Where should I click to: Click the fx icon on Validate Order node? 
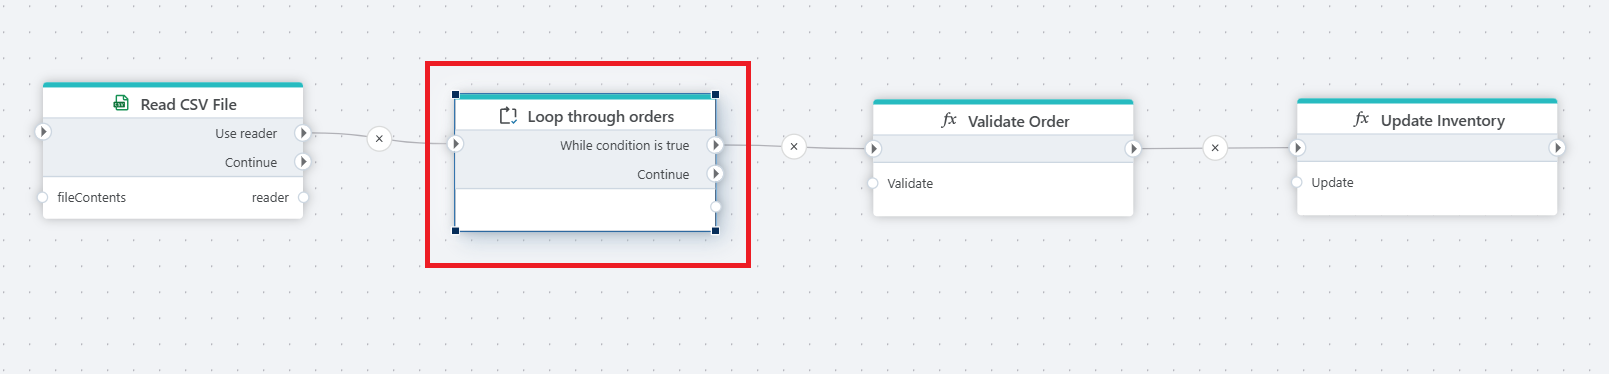(949, 120)
